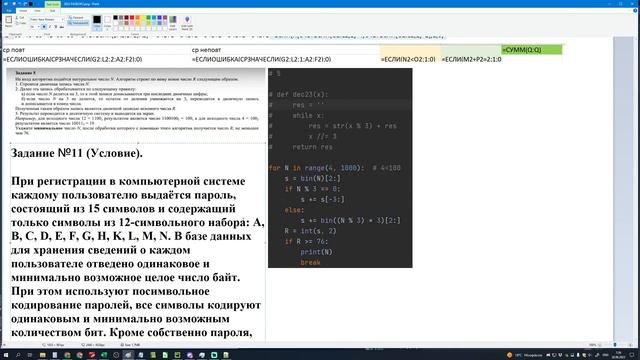The width and height of the screenshot is (640, 360).
Task: Click inside the Задание №11 text box
Action: coord(138,242)
